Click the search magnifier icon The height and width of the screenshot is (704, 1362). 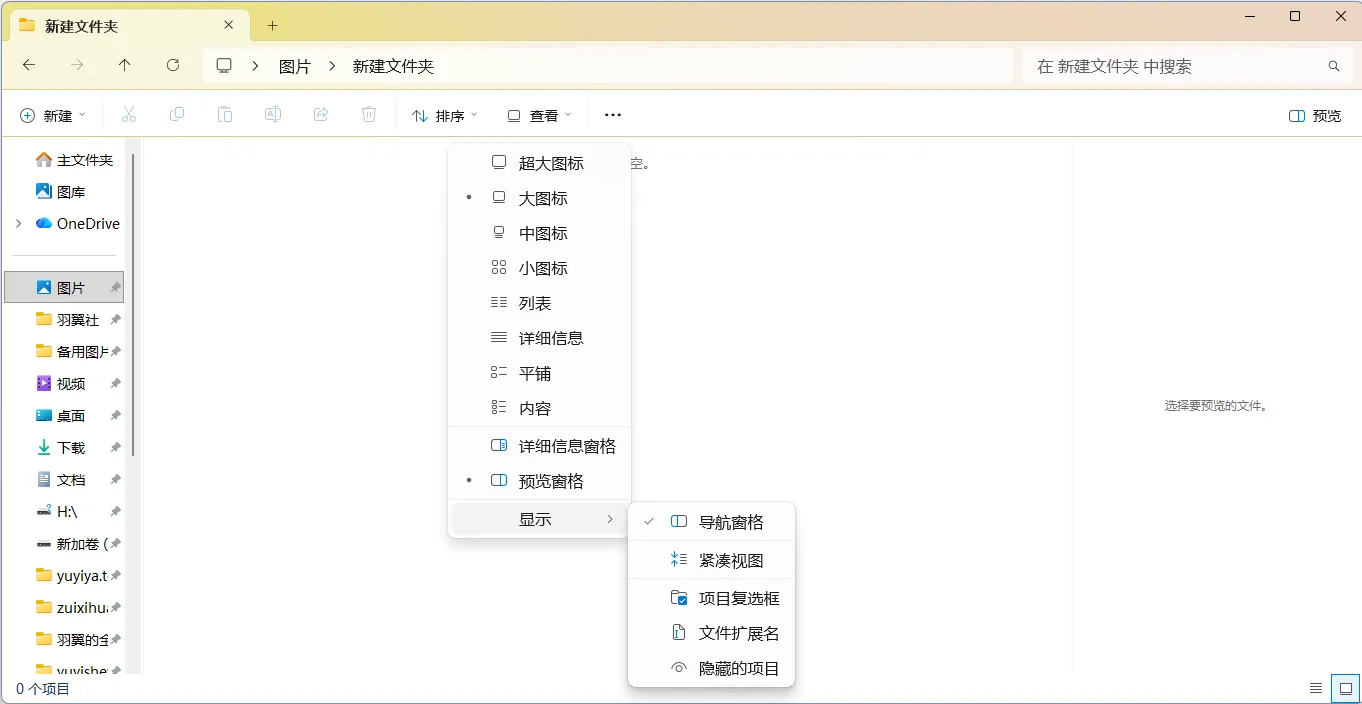click(x=1334, y=66)
